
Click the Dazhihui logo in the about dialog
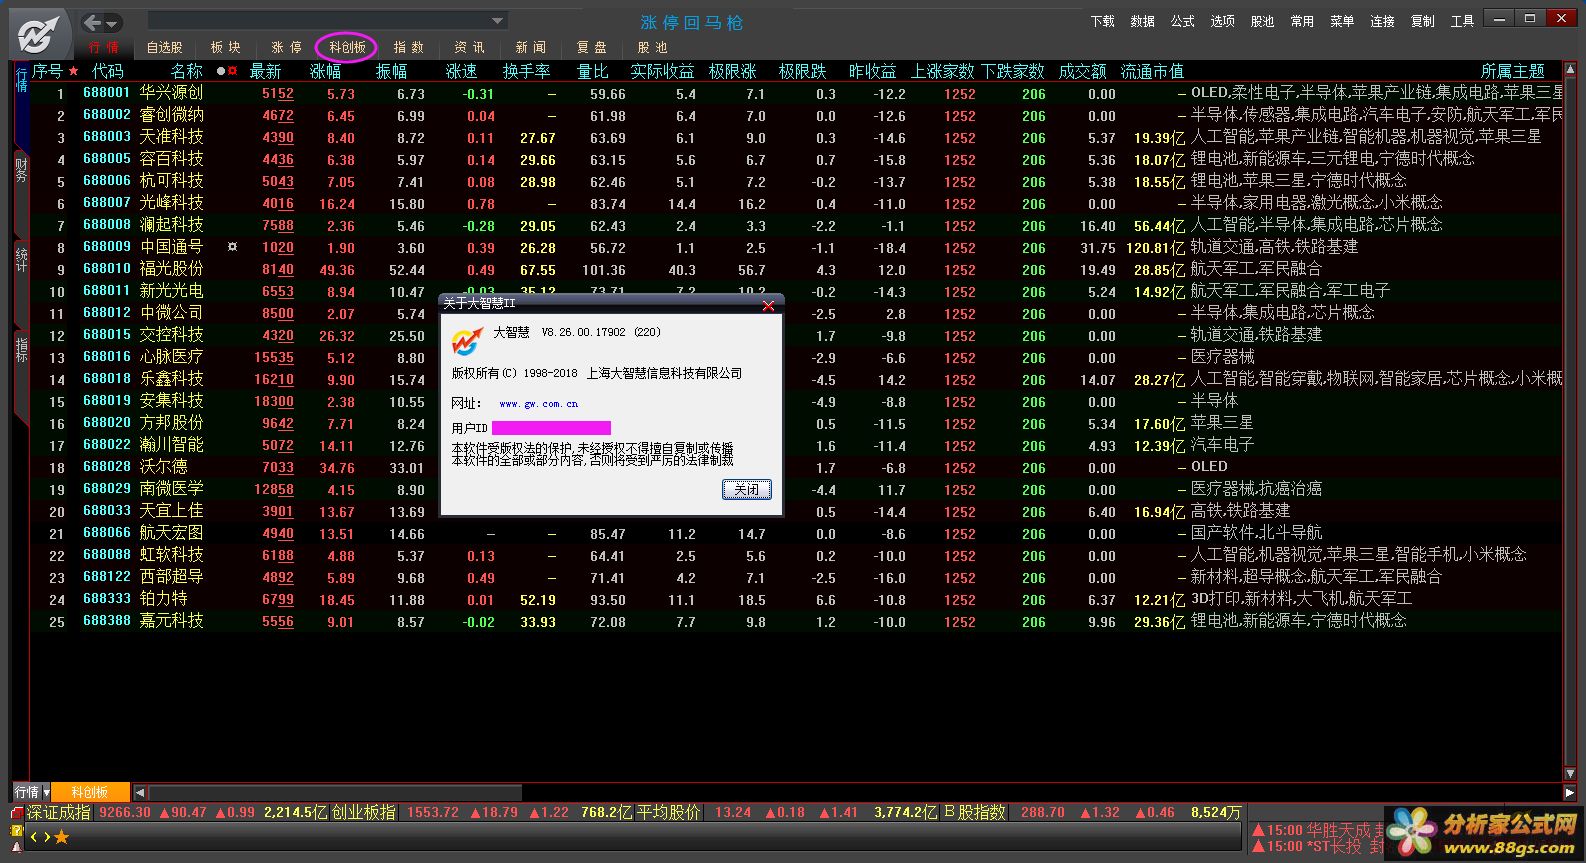coord(467,341)
